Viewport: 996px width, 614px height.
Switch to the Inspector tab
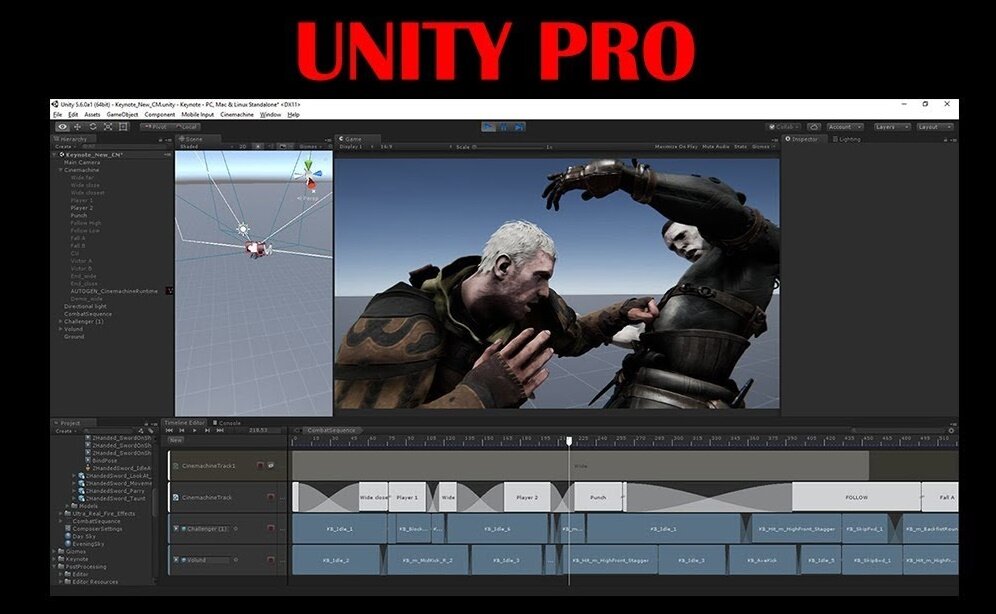tap(804, 138)
